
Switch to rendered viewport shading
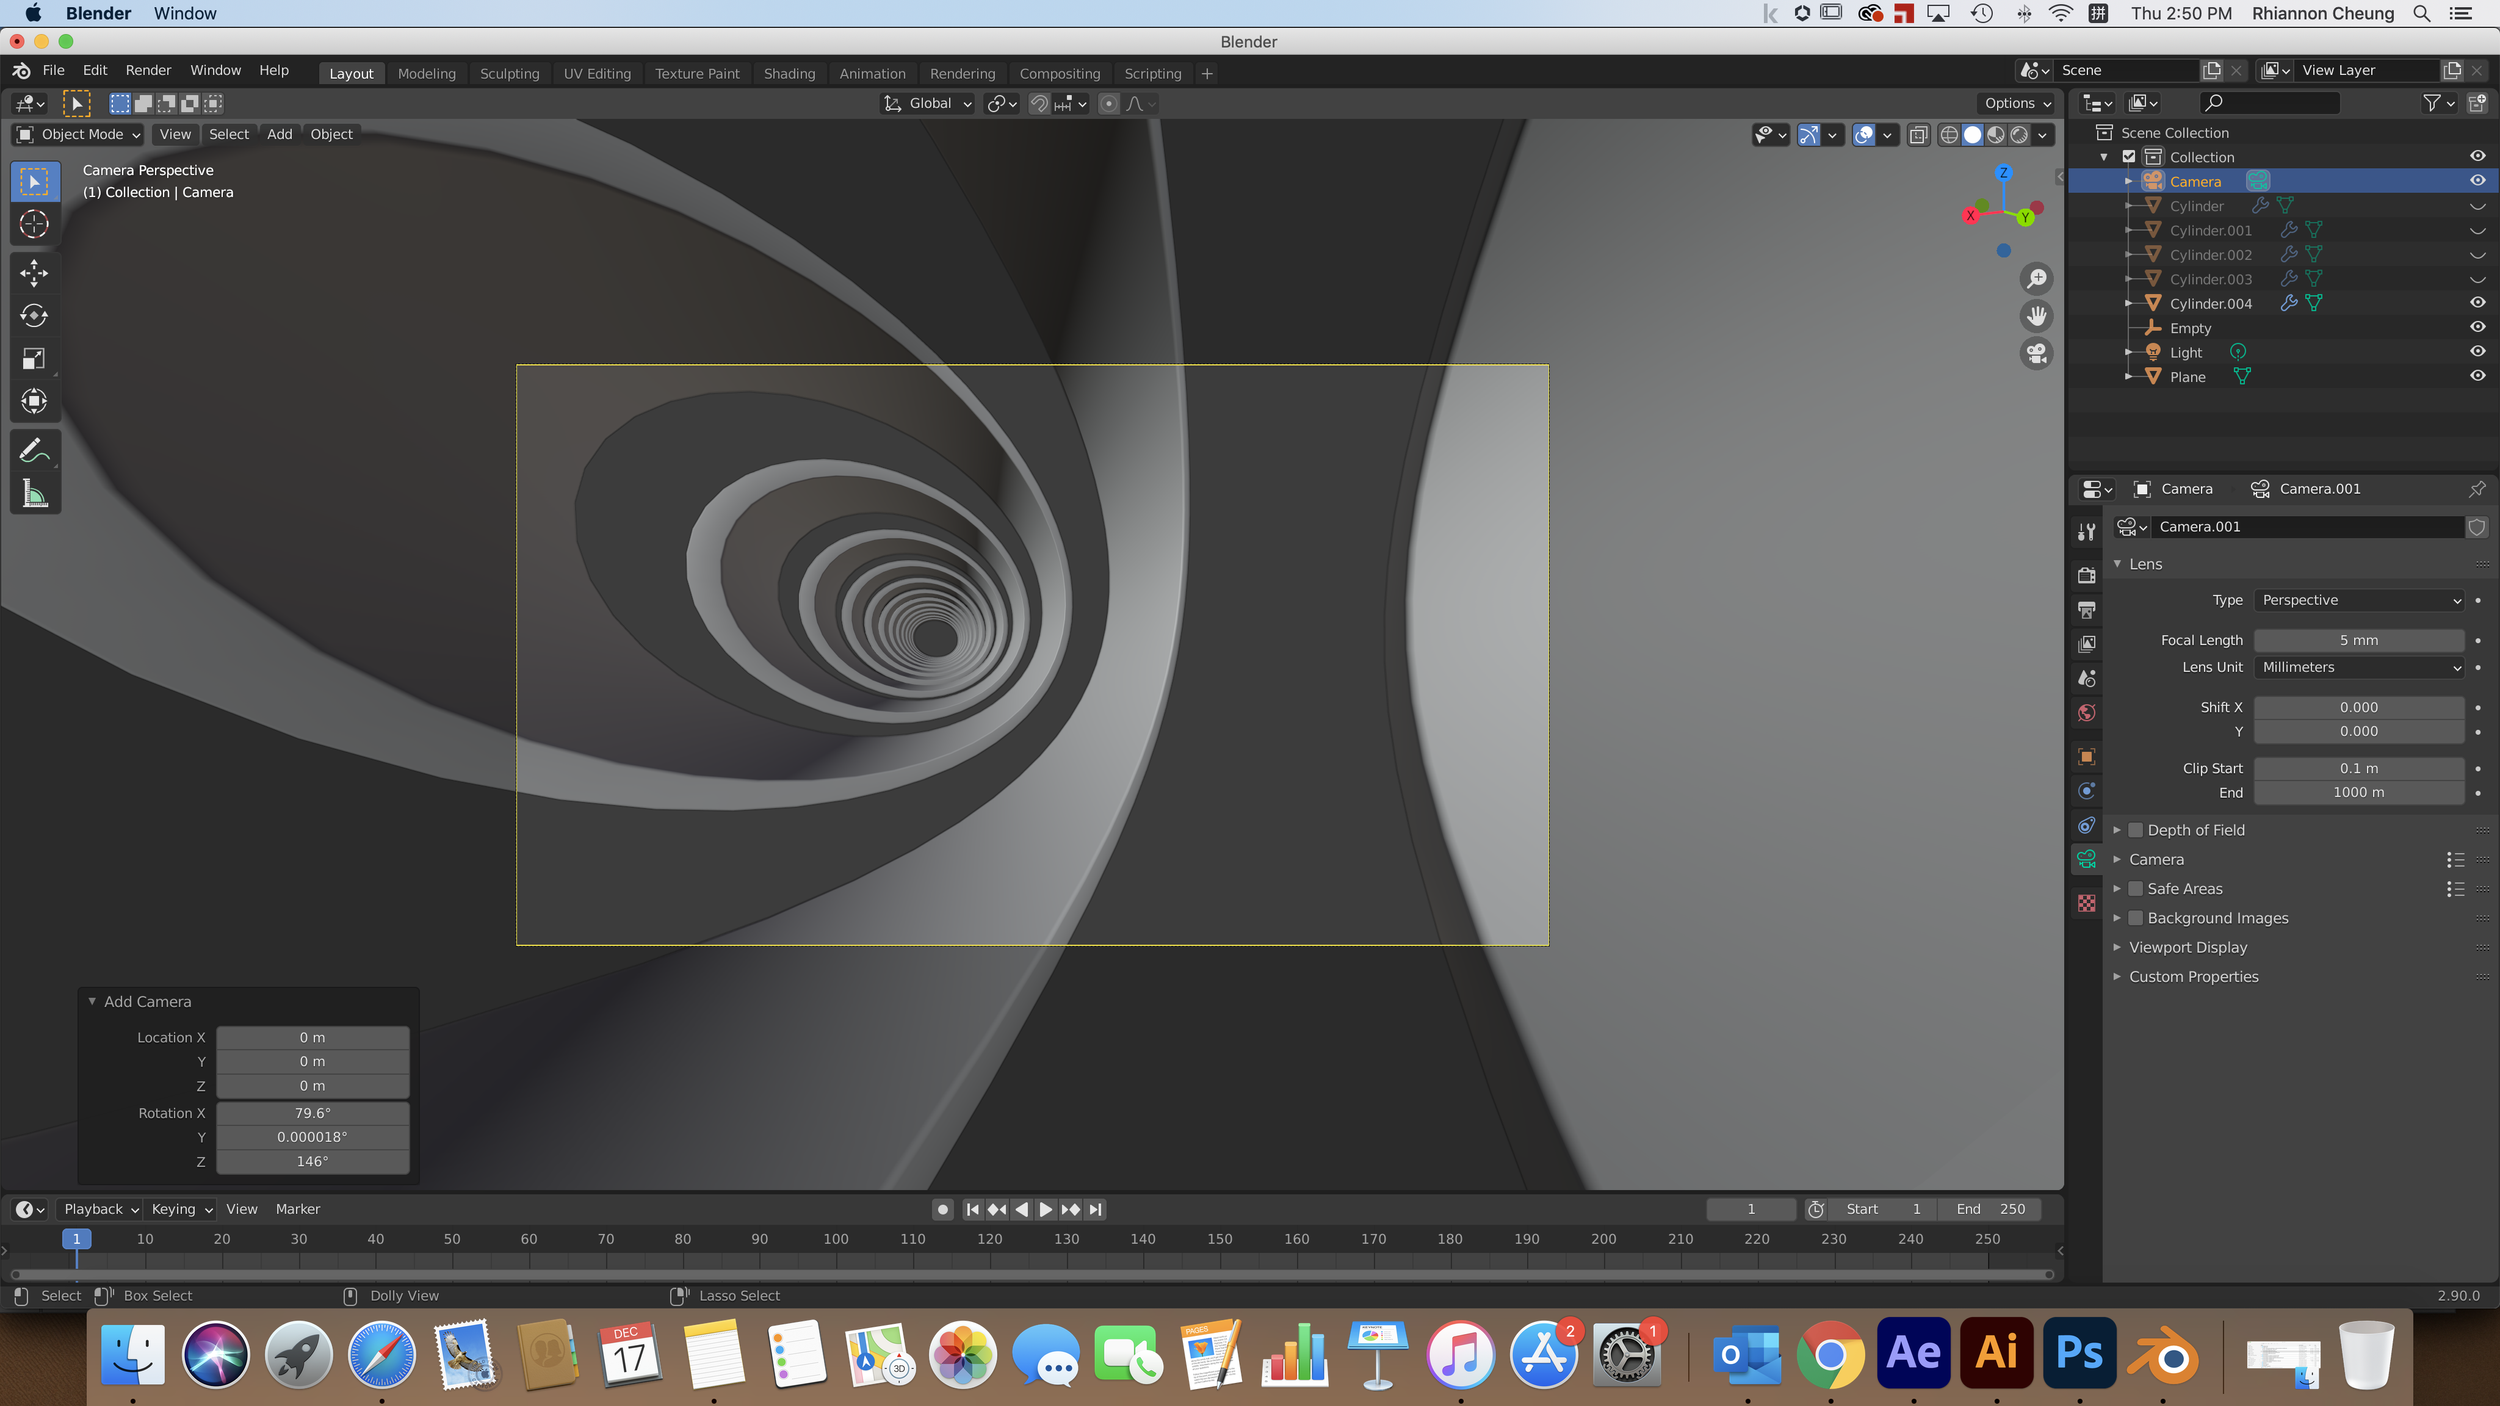2019,135
